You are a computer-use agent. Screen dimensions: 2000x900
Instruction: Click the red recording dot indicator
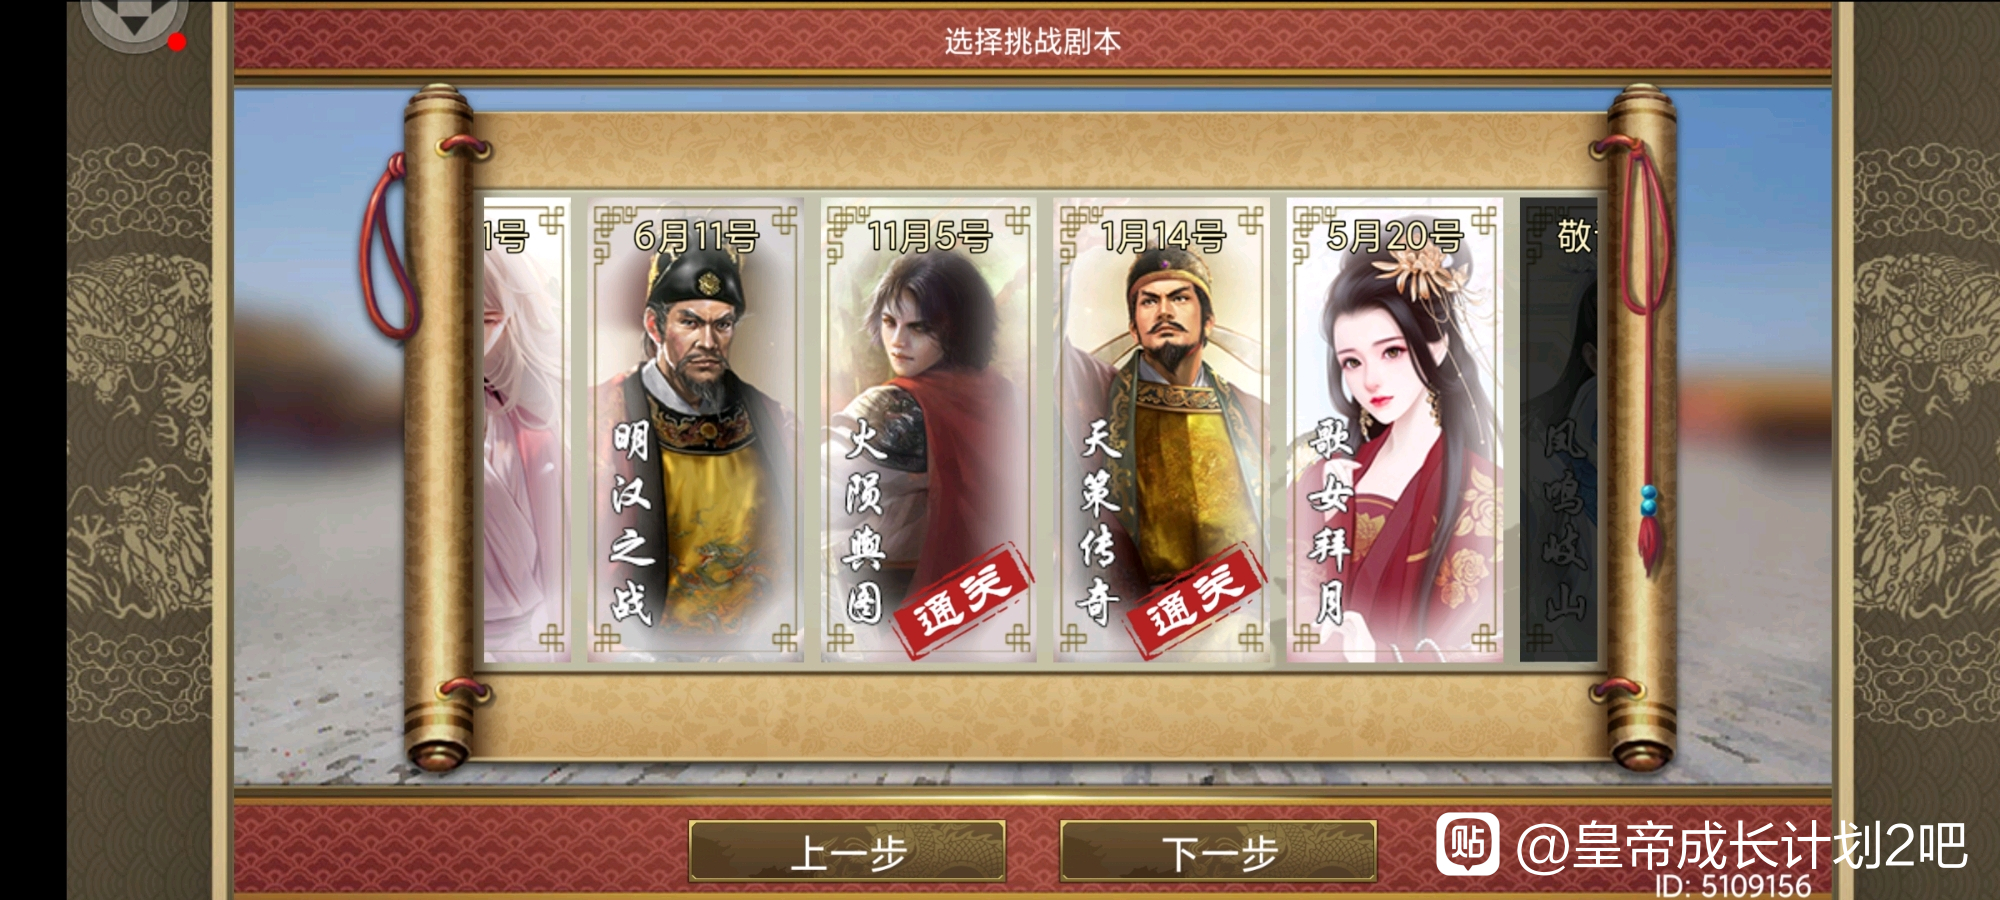tap(177, 42)
